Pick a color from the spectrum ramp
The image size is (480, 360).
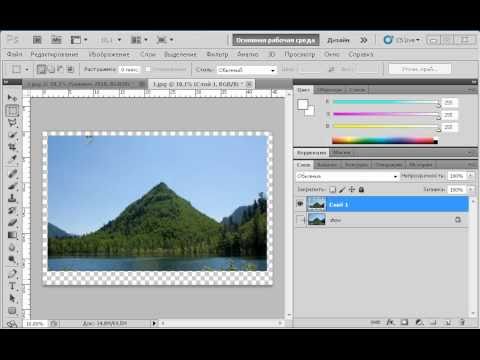pyautogui.click(x=385, y=141)
